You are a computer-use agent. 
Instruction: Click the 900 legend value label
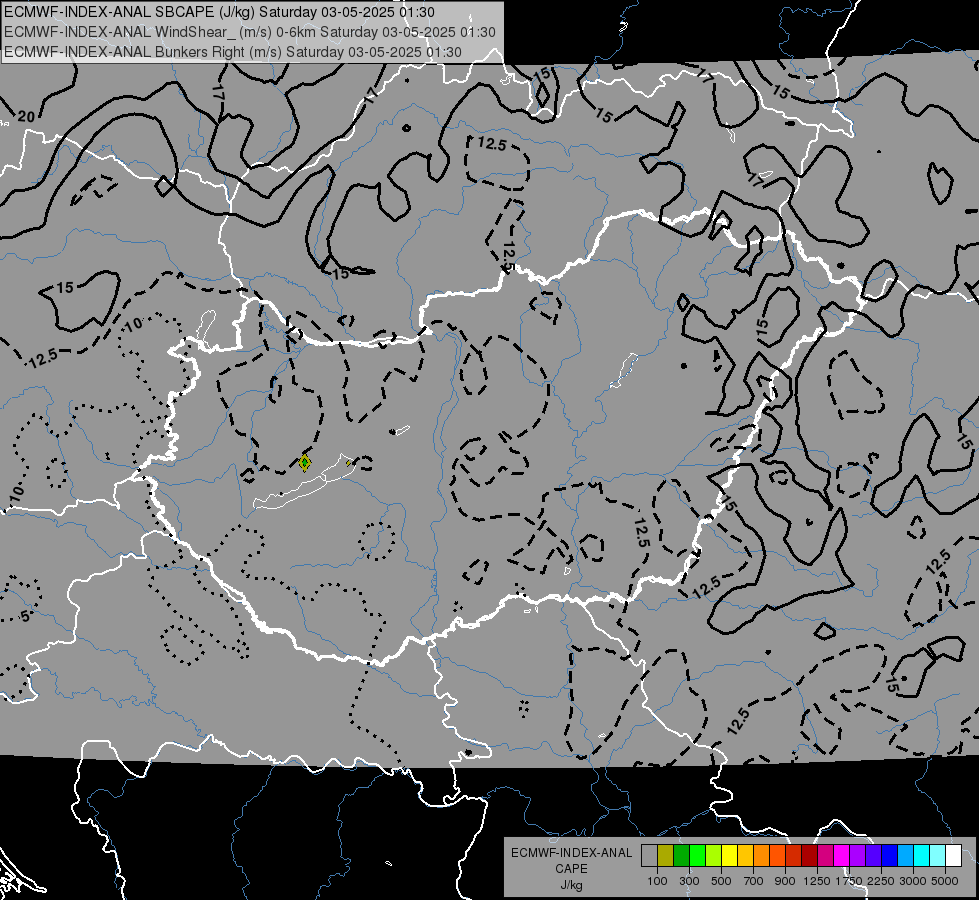click(x=785, y=881)
